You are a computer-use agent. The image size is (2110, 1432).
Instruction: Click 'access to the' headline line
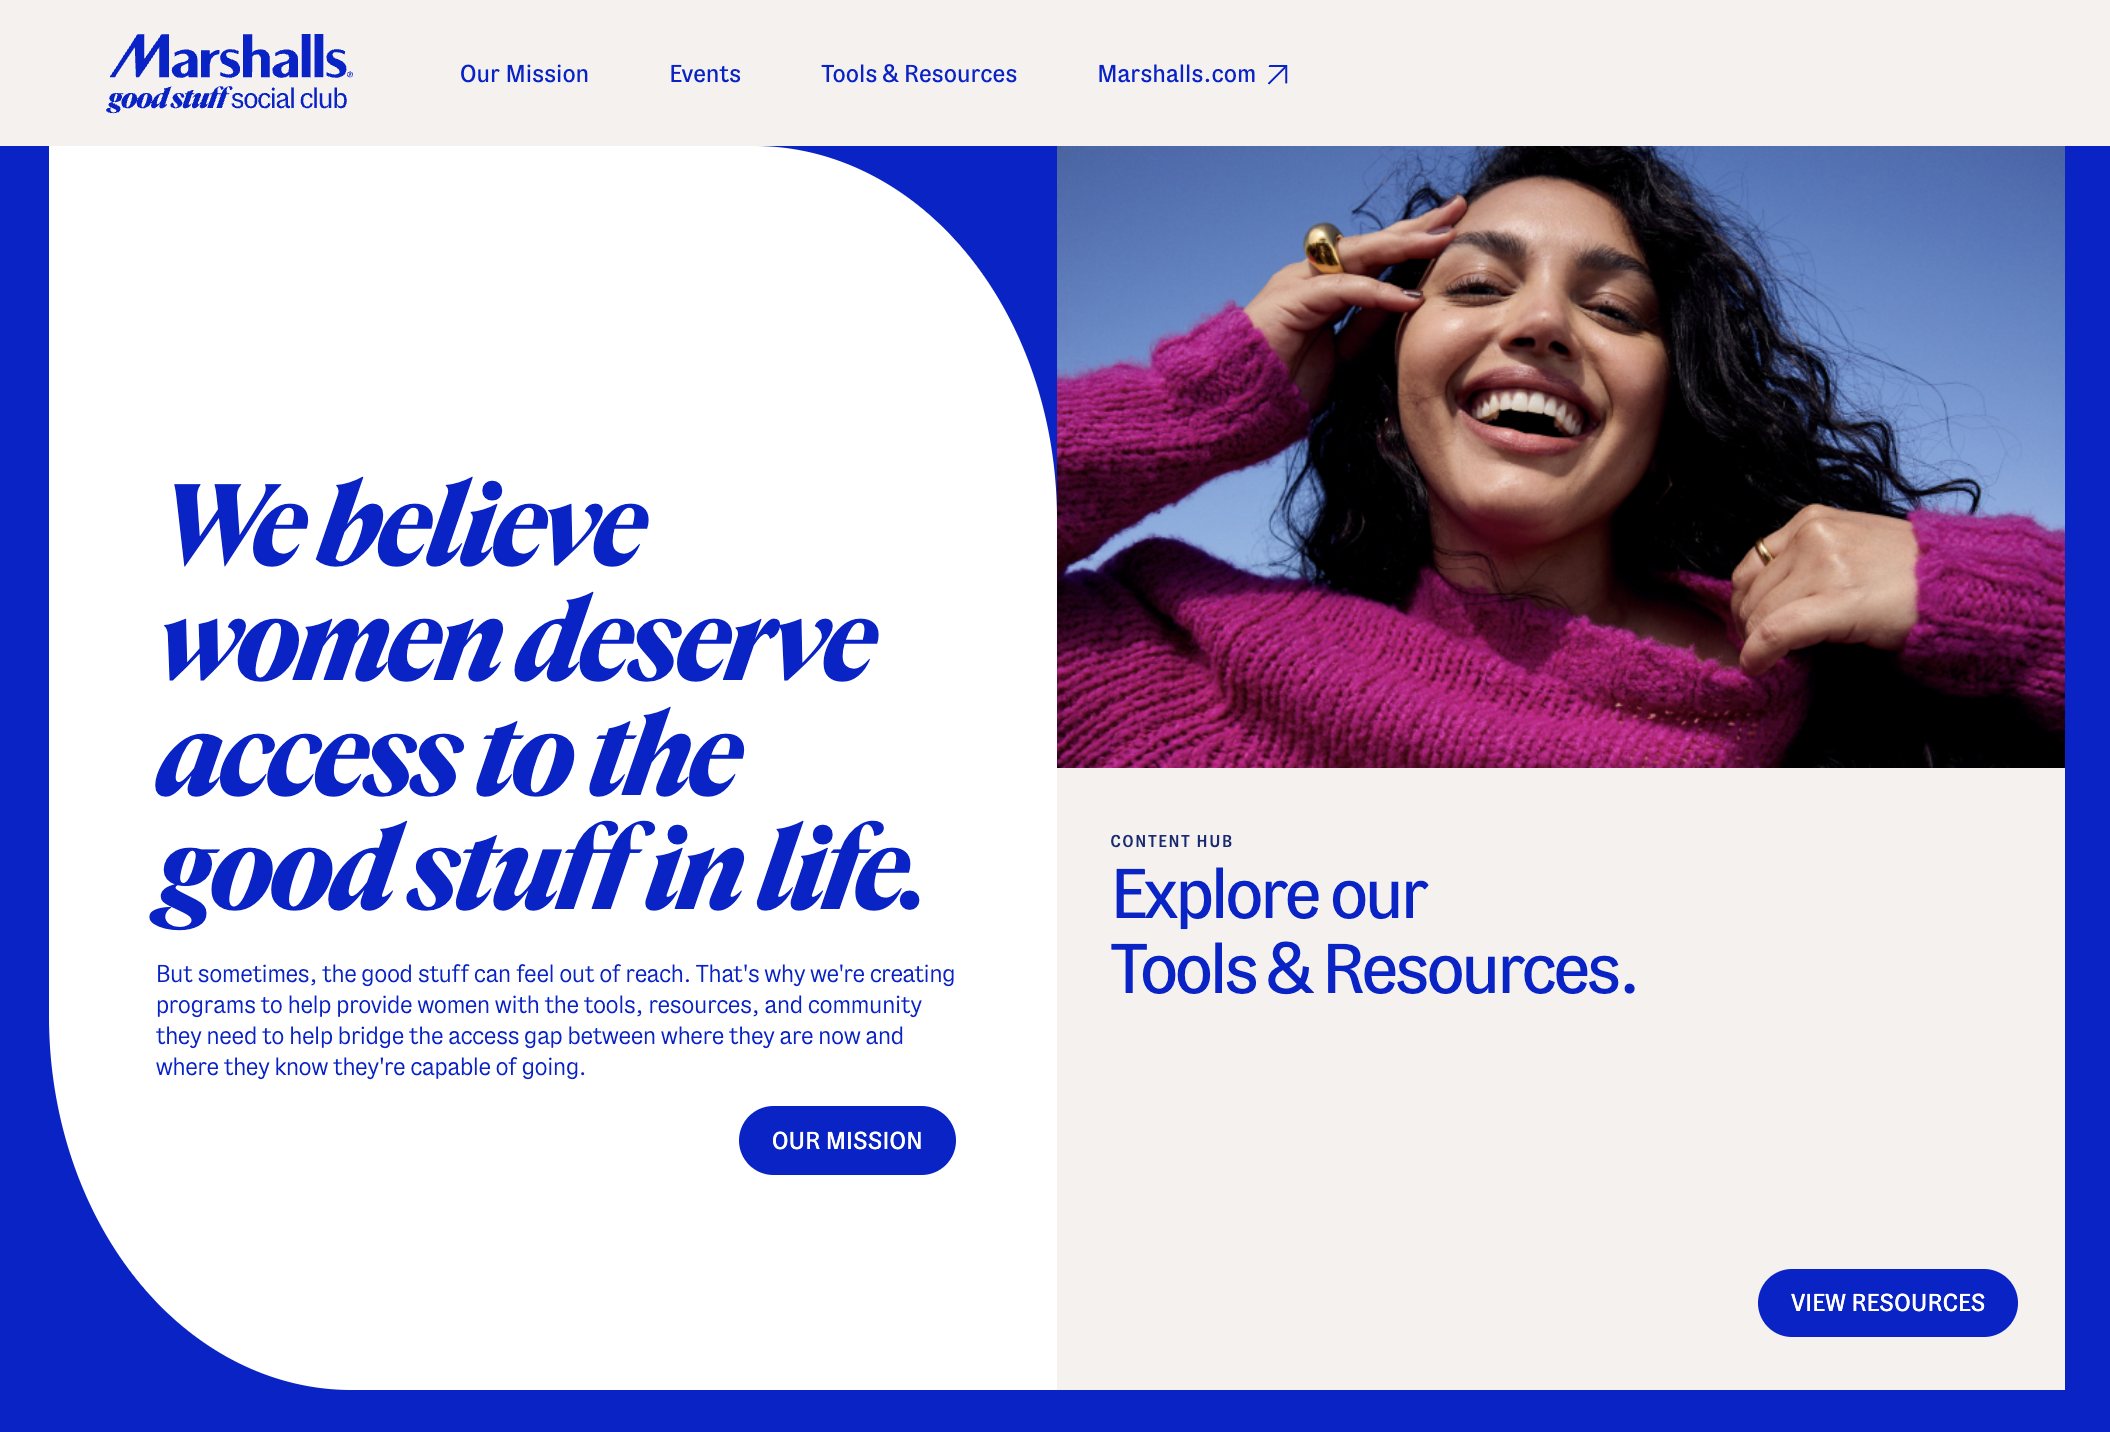tap(449, 756)
